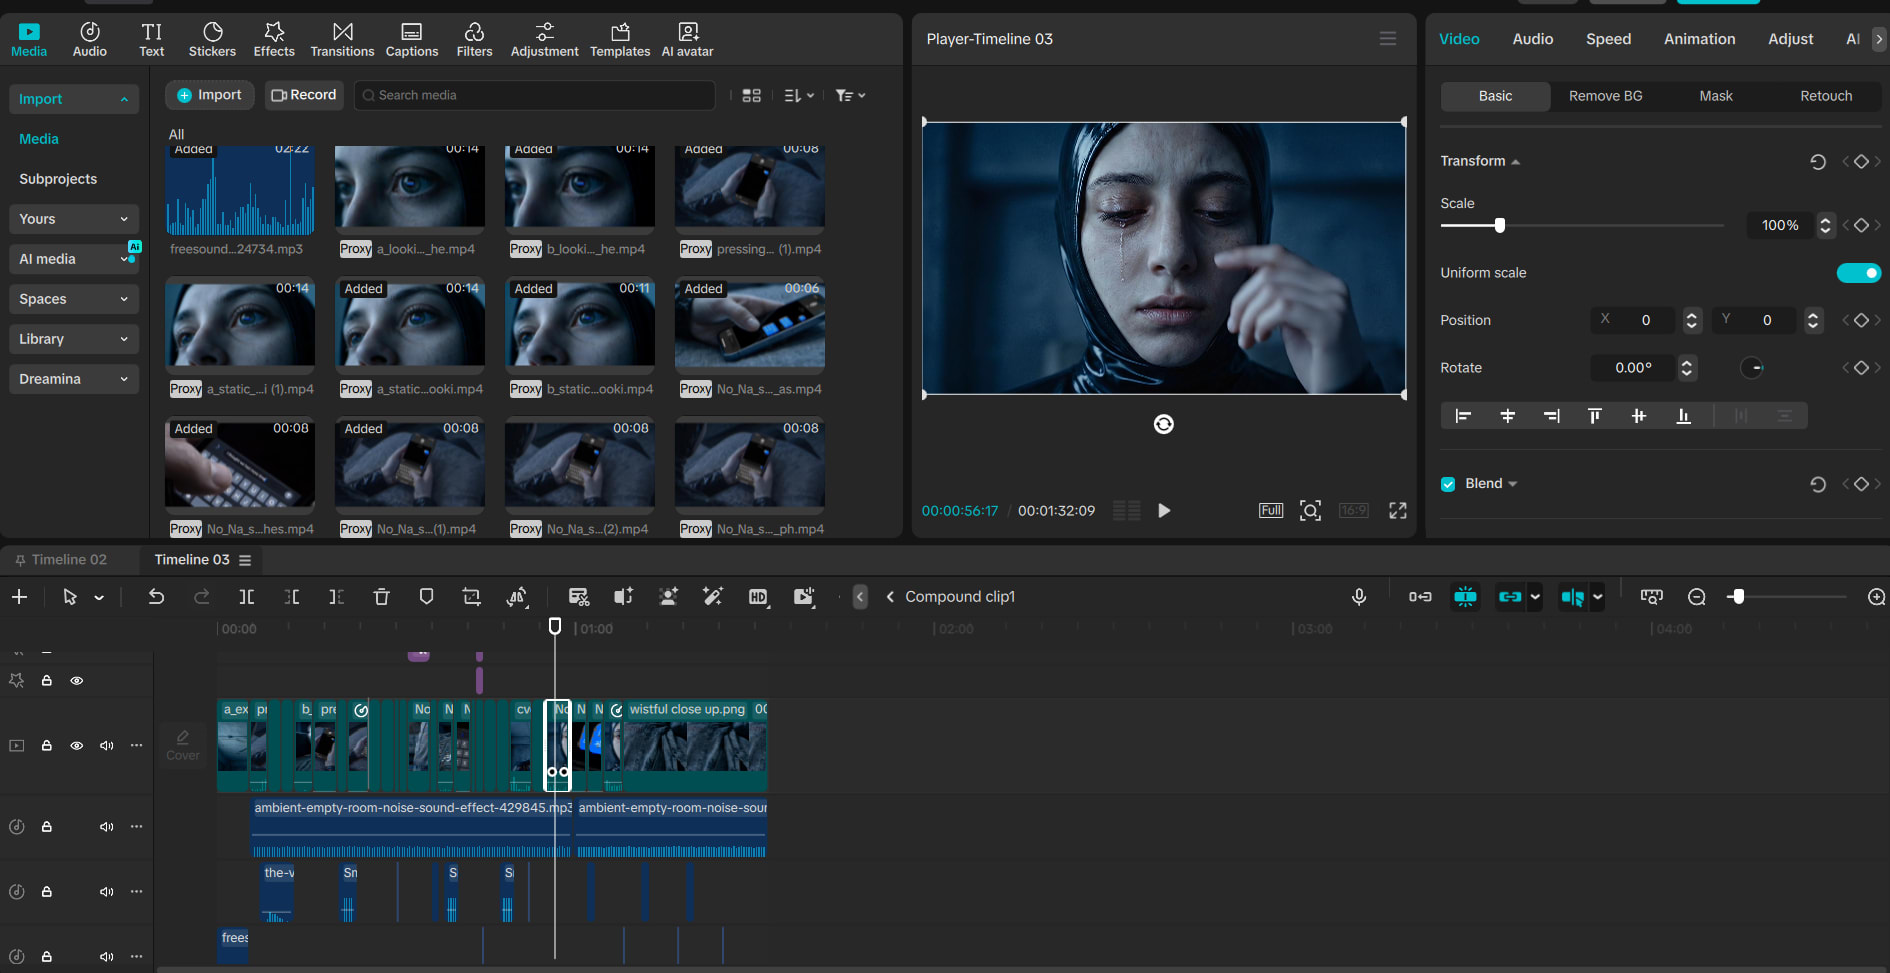Image resolution: width=1890 pixels, height=973 pixels.
Task: Select the Mask tab
Action: click(x=1716, y=96)
